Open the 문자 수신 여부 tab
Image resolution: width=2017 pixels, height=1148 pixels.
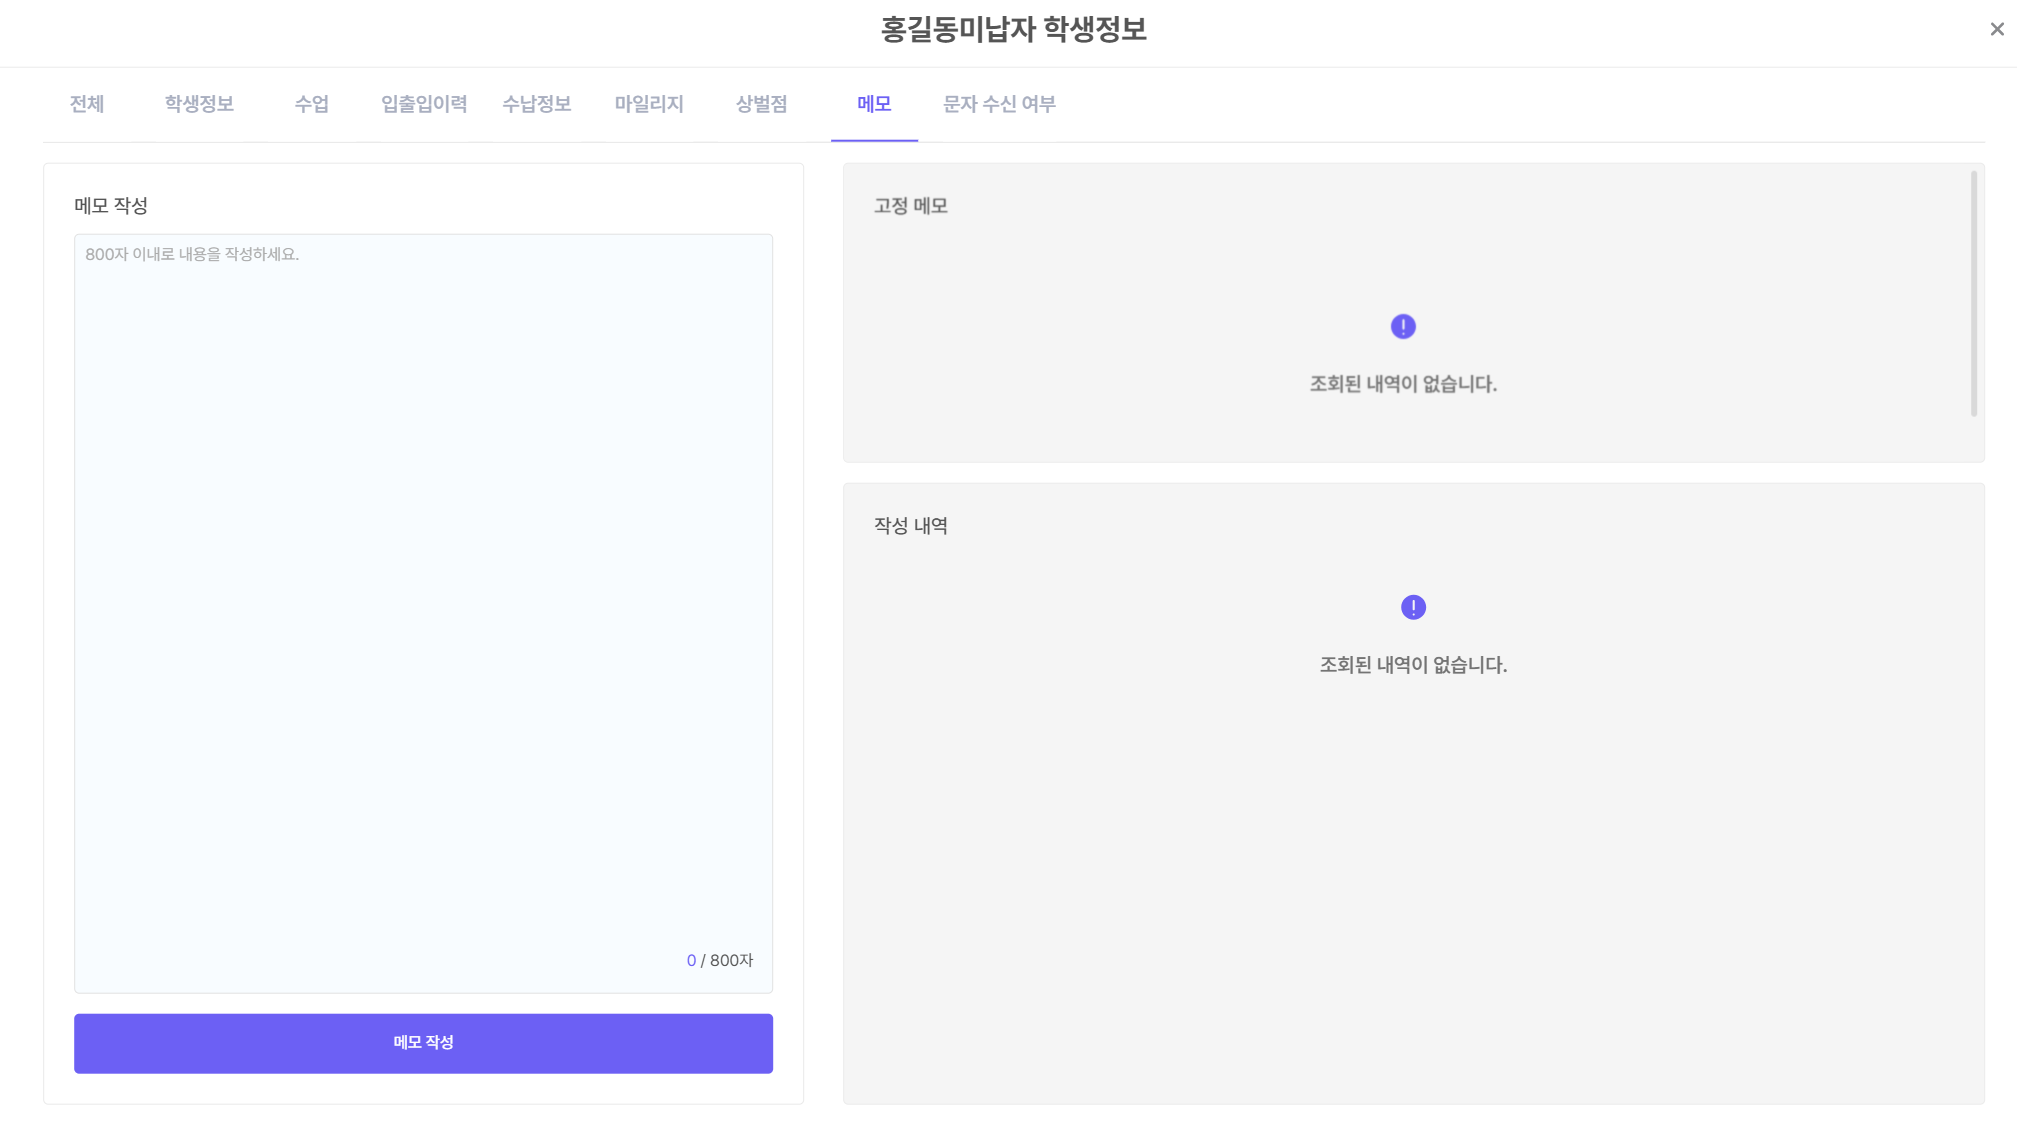pos(999,104)
